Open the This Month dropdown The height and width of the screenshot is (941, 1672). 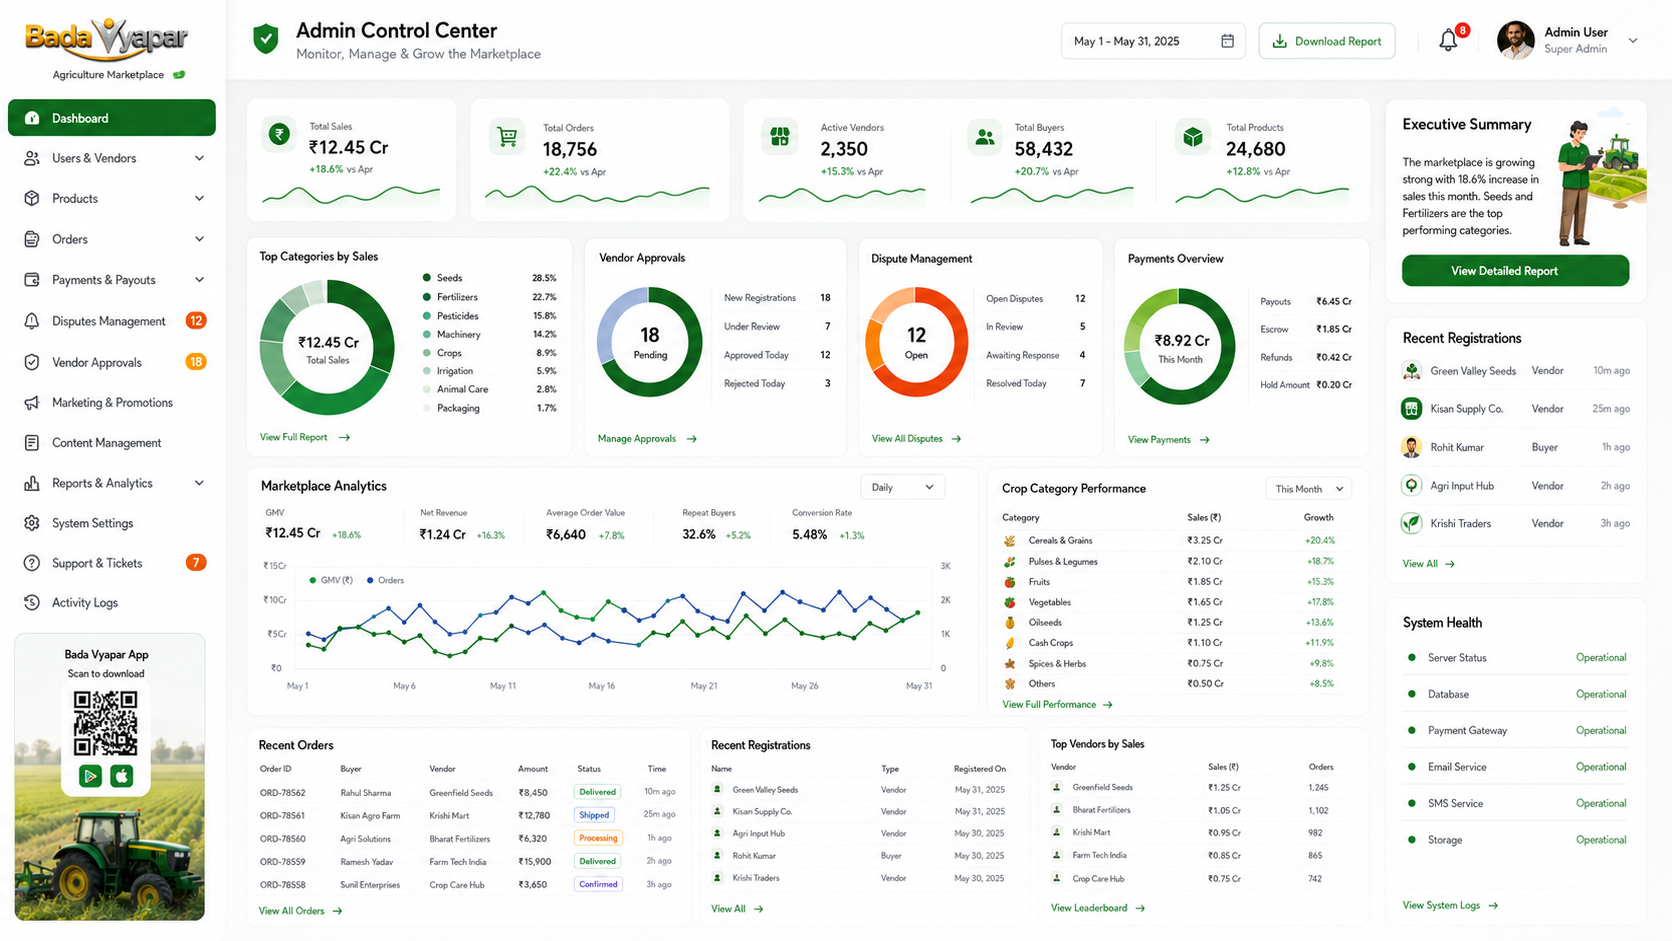click(x=1309, y=489)
